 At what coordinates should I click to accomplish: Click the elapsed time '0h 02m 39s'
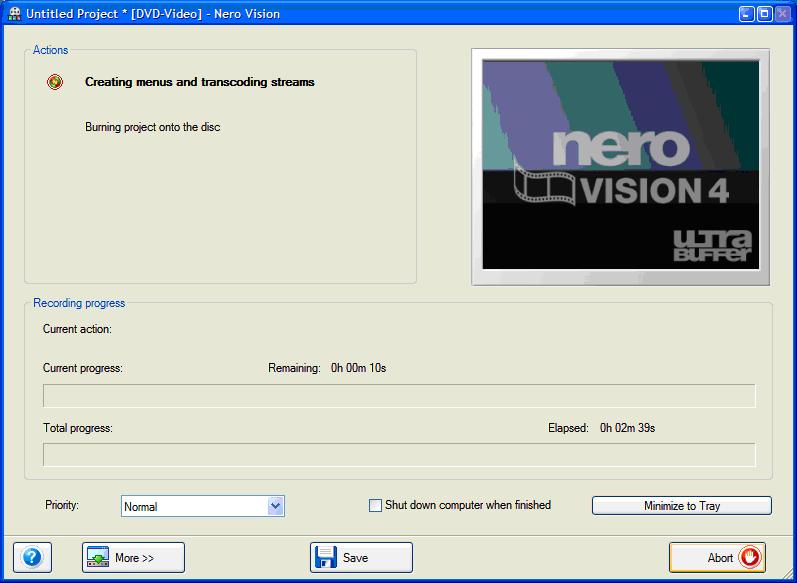point(627,428)
